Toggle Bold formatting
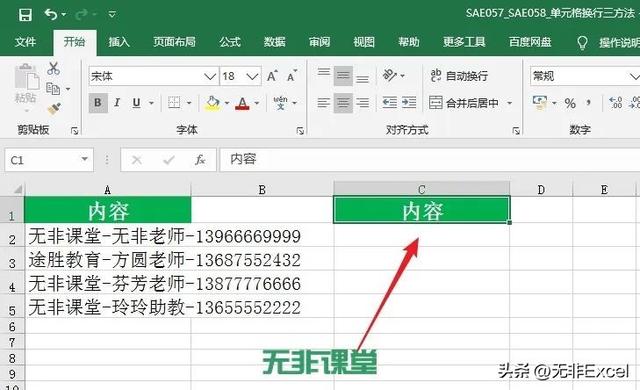Viewport: 640px width, 390px height. pos(98,103)
